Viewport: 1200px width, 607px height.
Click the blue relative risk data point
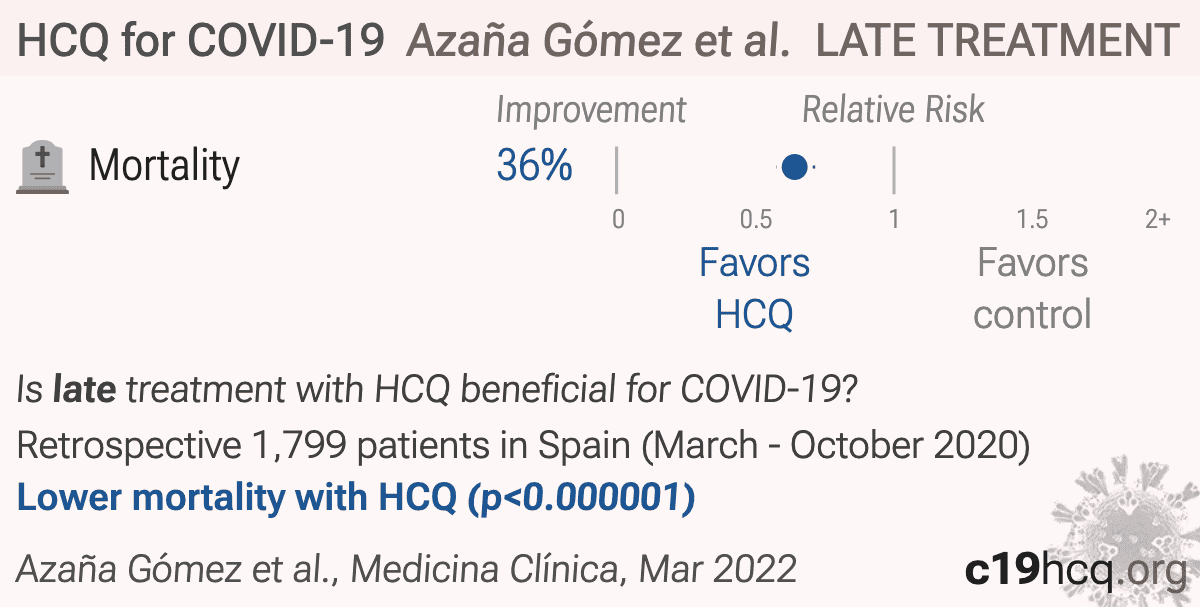tap(794, 167)
